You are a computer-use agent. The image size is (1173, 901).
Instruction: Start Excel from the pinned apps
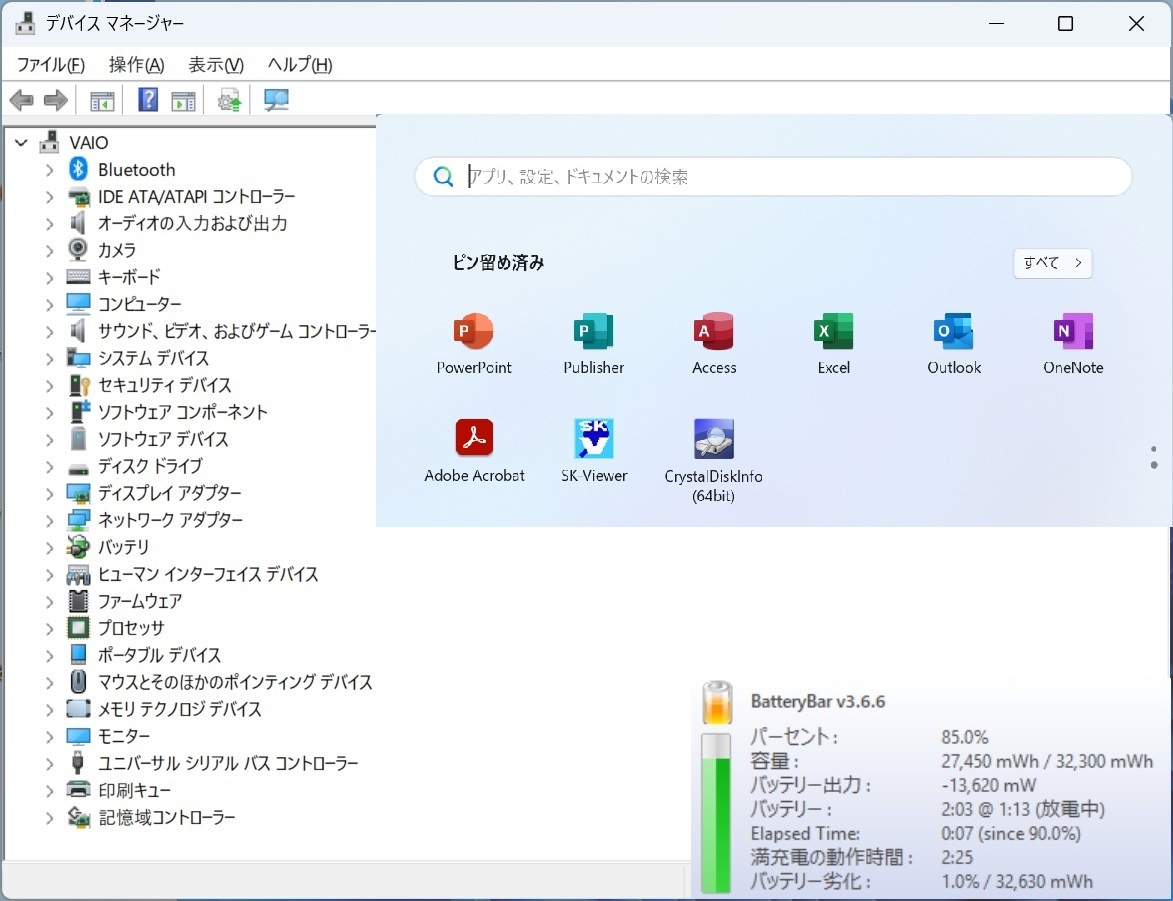pyautogui.click(x=833, y=343)
